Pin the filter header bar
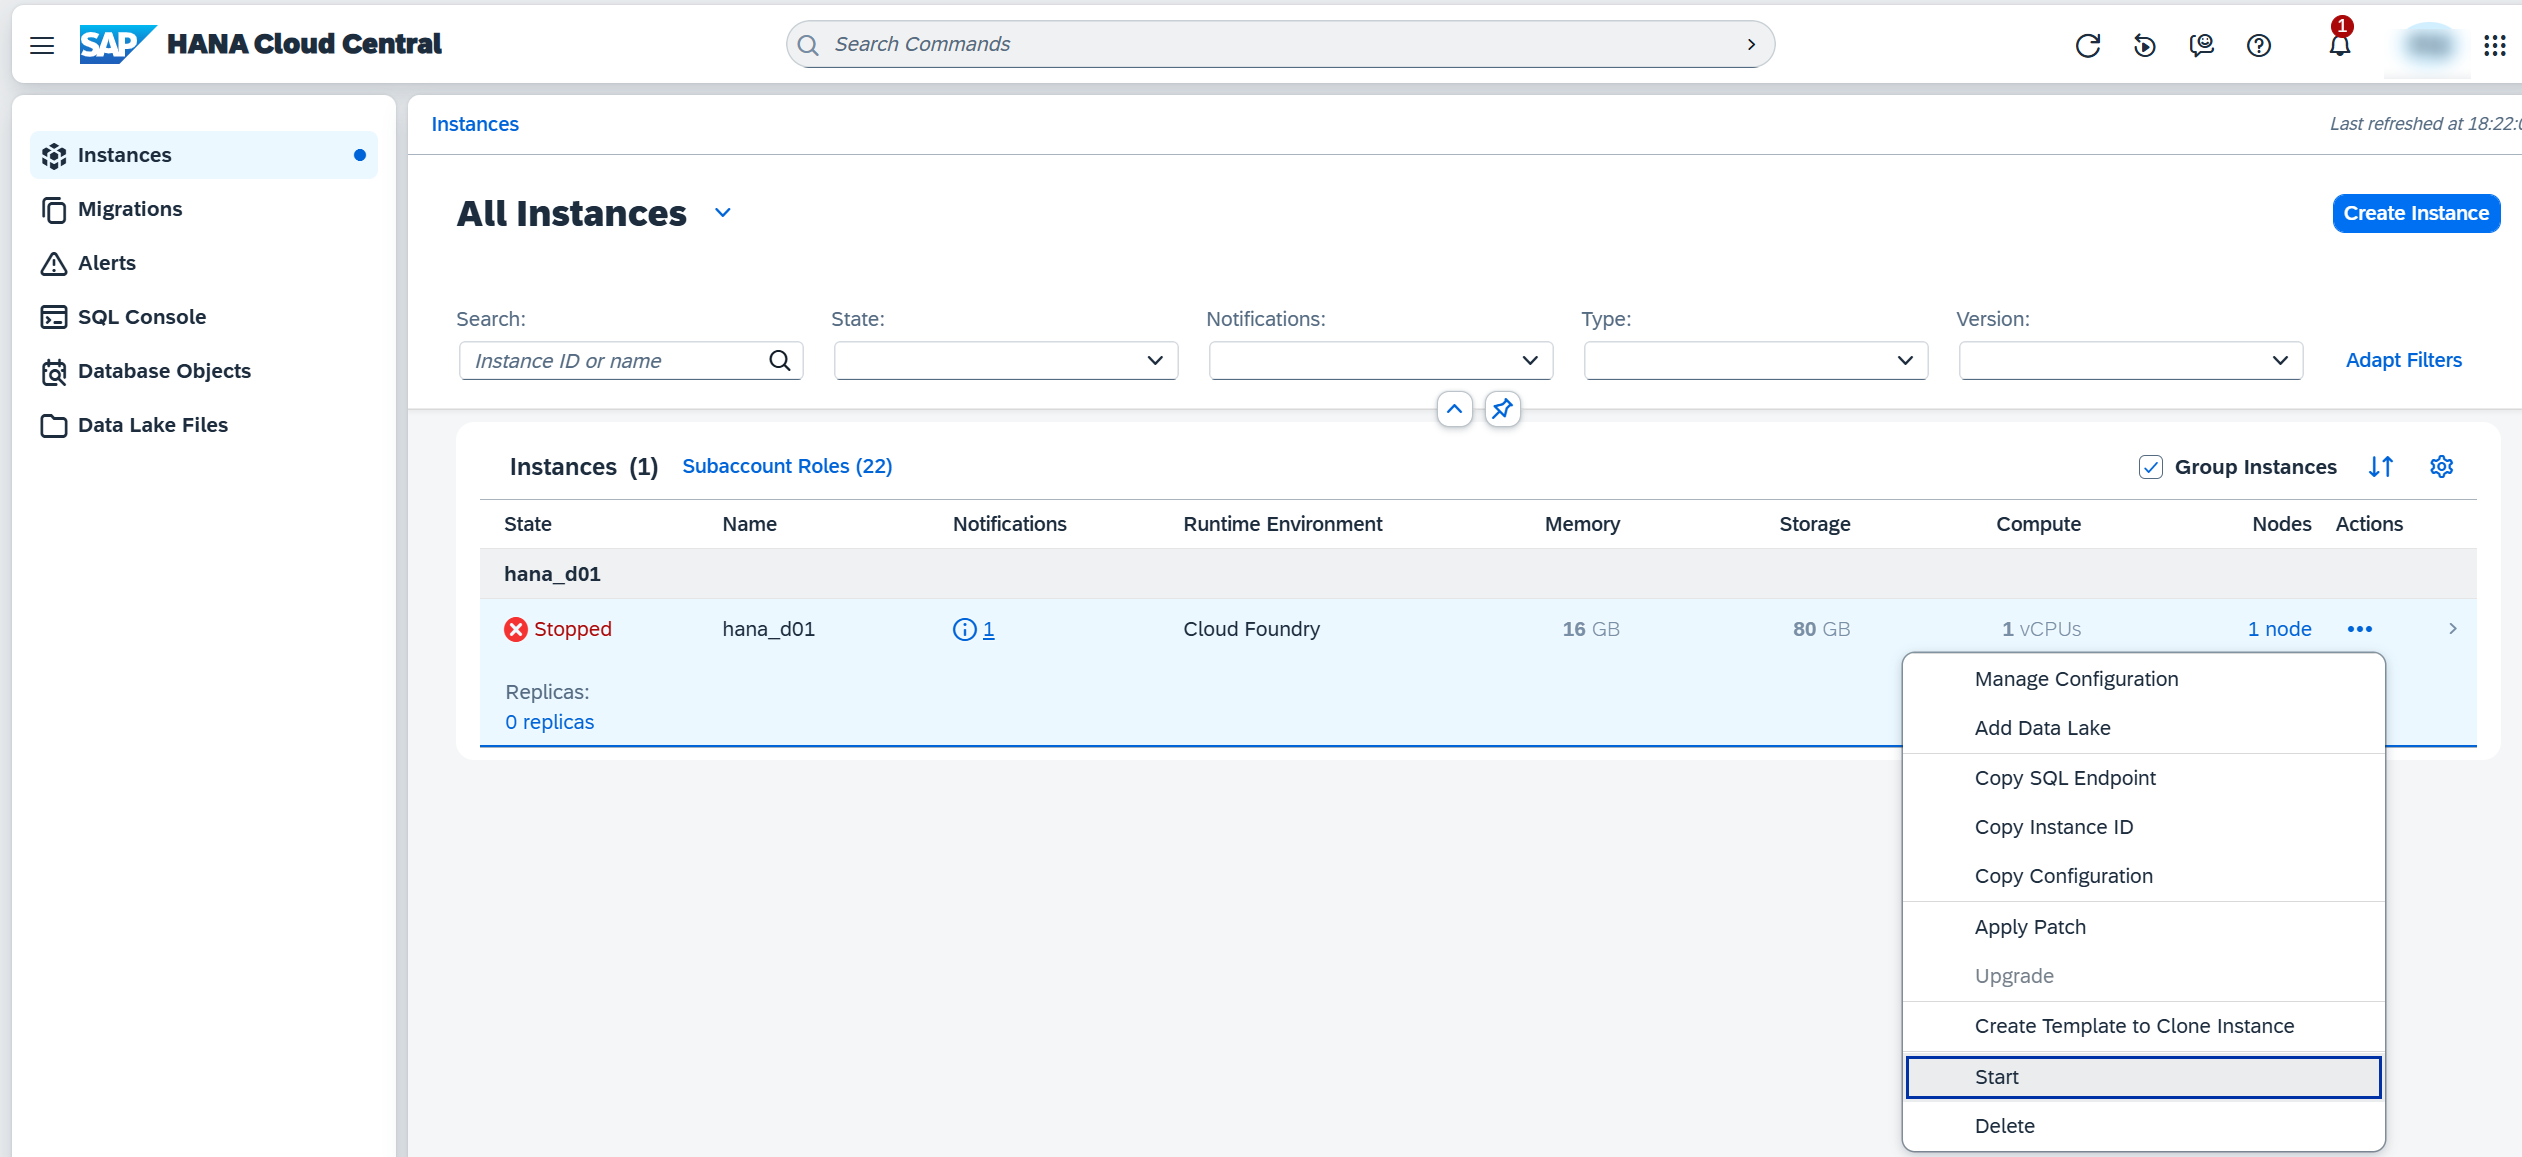 pos(1502,409)
